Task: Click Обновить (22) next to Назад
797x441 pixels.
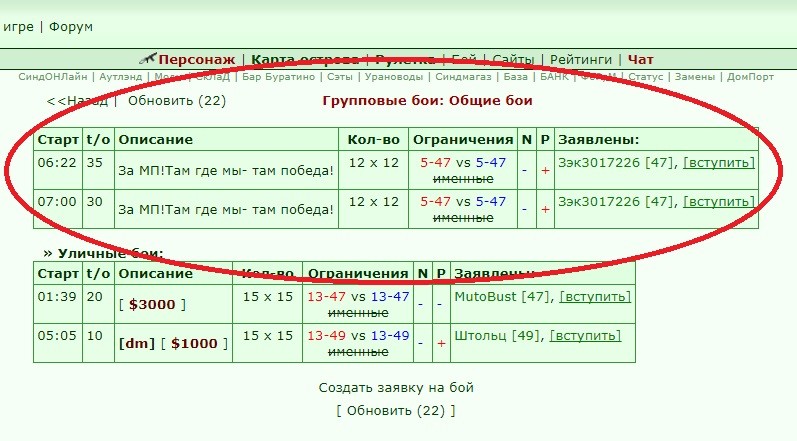Action: 177,101
